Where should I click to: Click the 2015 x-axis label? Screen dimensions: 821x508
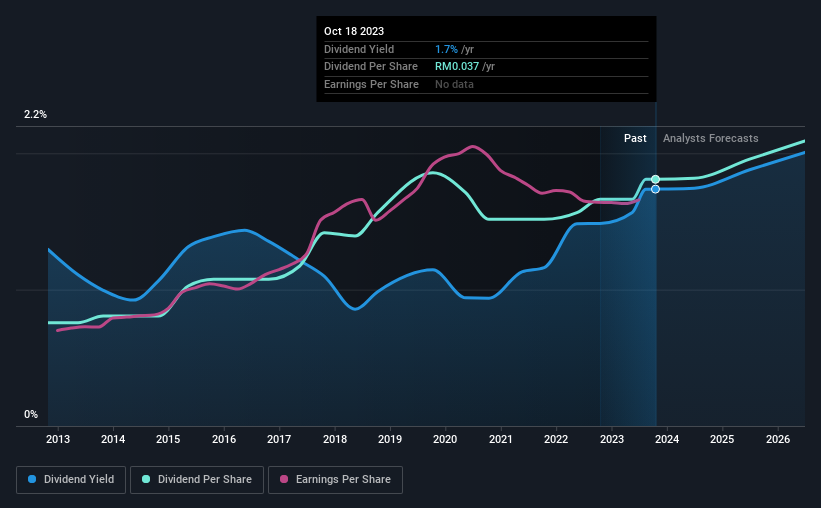tap(168, 439)
